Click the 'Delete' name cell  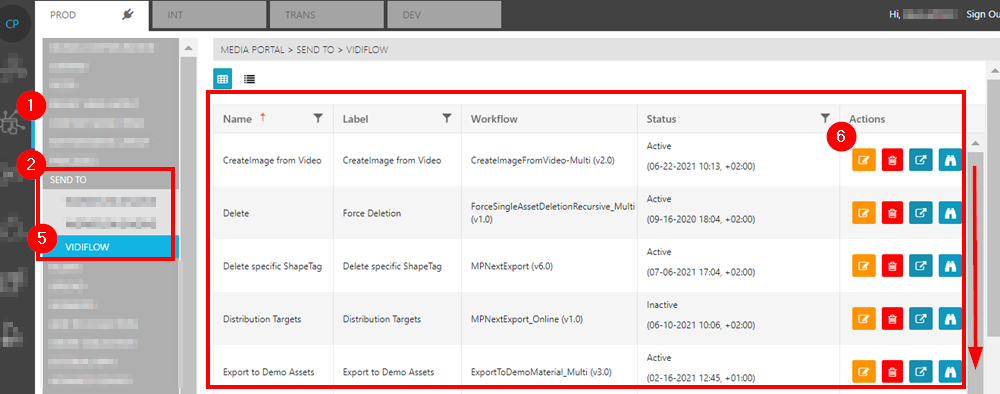236,214
